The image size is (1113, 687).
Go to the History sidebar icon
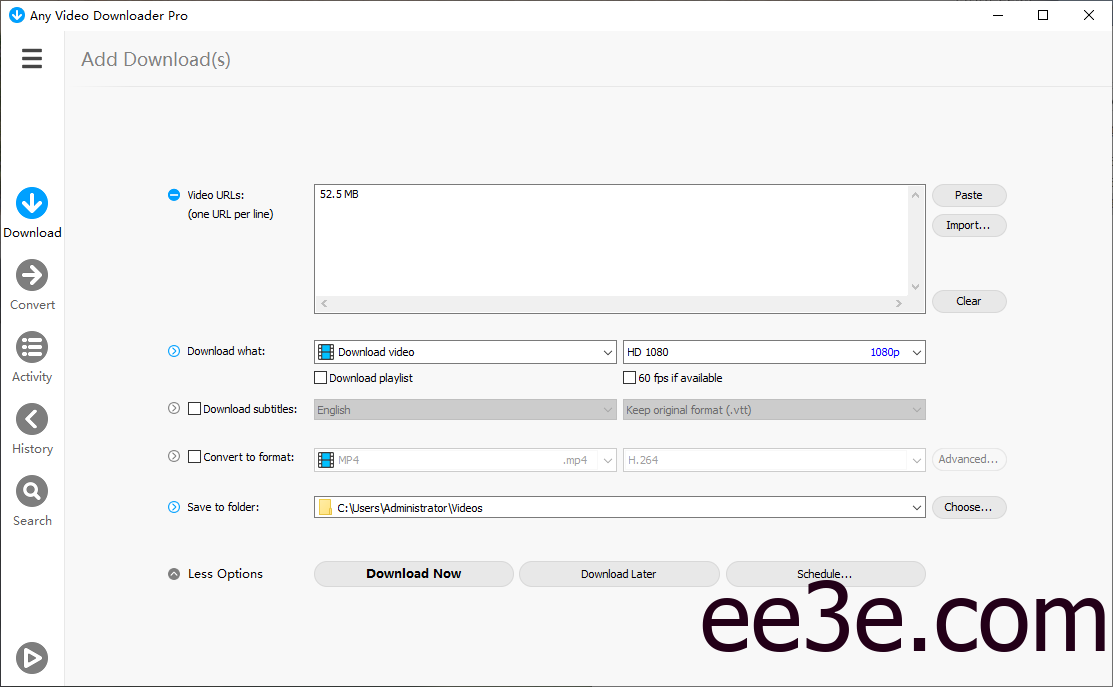point(32,420)
